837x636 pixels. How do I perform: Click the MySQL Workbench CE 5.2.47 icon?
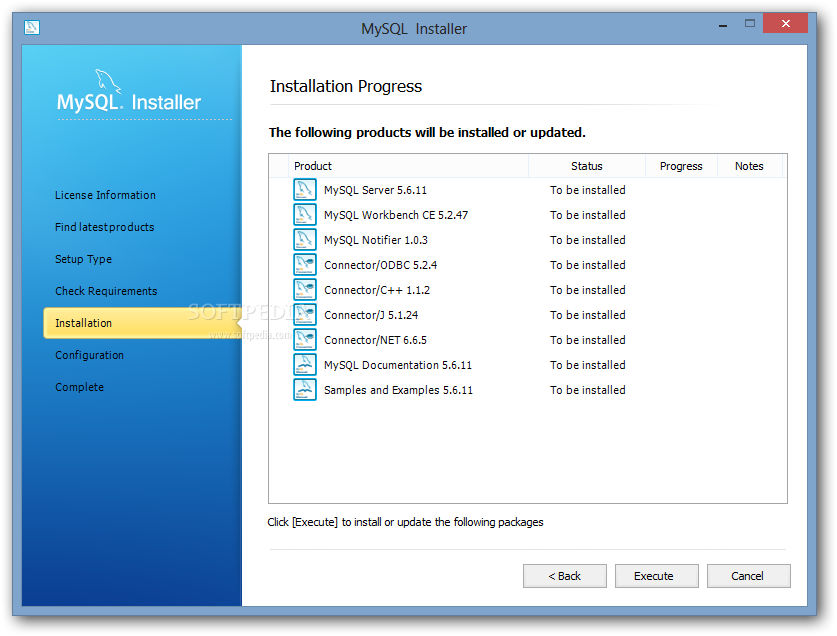tap(304, 215)
